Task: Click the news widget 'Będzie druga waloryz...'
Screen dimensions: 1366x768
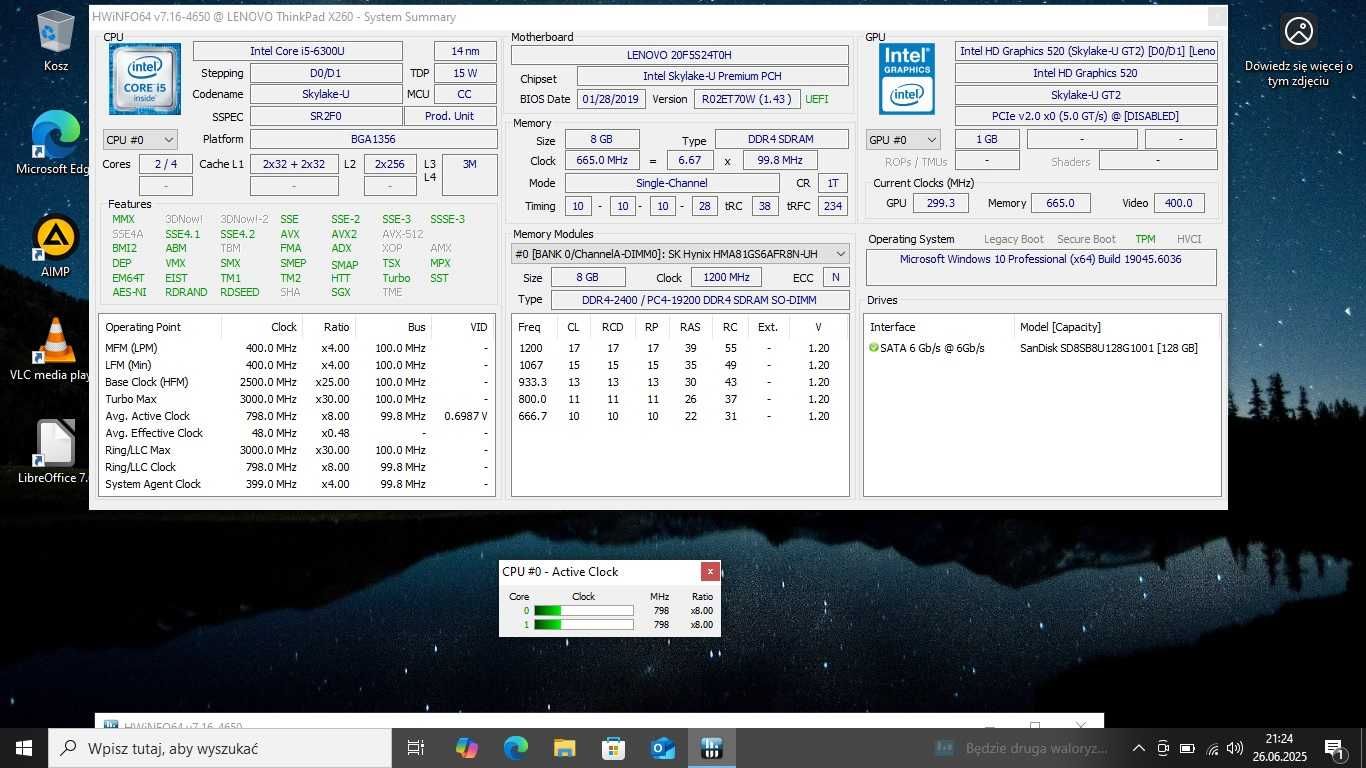Action: [1021, 748]
